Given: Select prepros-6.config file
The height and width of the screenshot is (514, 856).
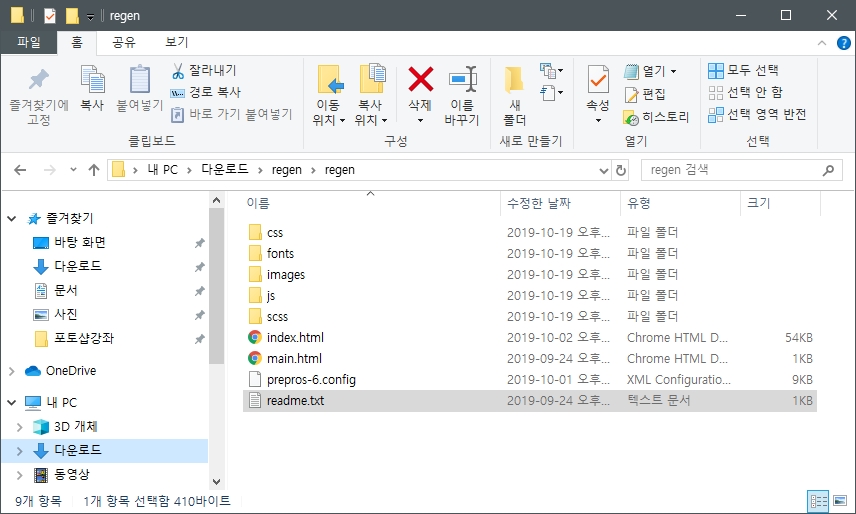Looking at the screenshot, I should (x=311, y=380).
